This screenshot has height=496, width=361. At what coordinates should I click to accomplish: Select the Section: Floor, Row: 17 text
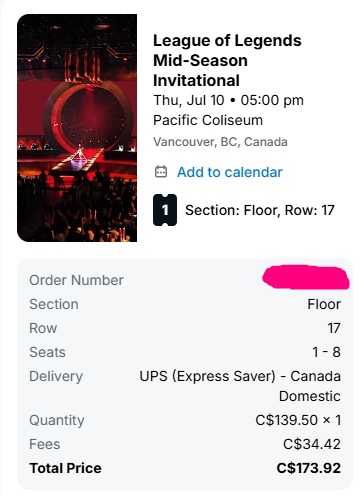[x=260, y=210]
